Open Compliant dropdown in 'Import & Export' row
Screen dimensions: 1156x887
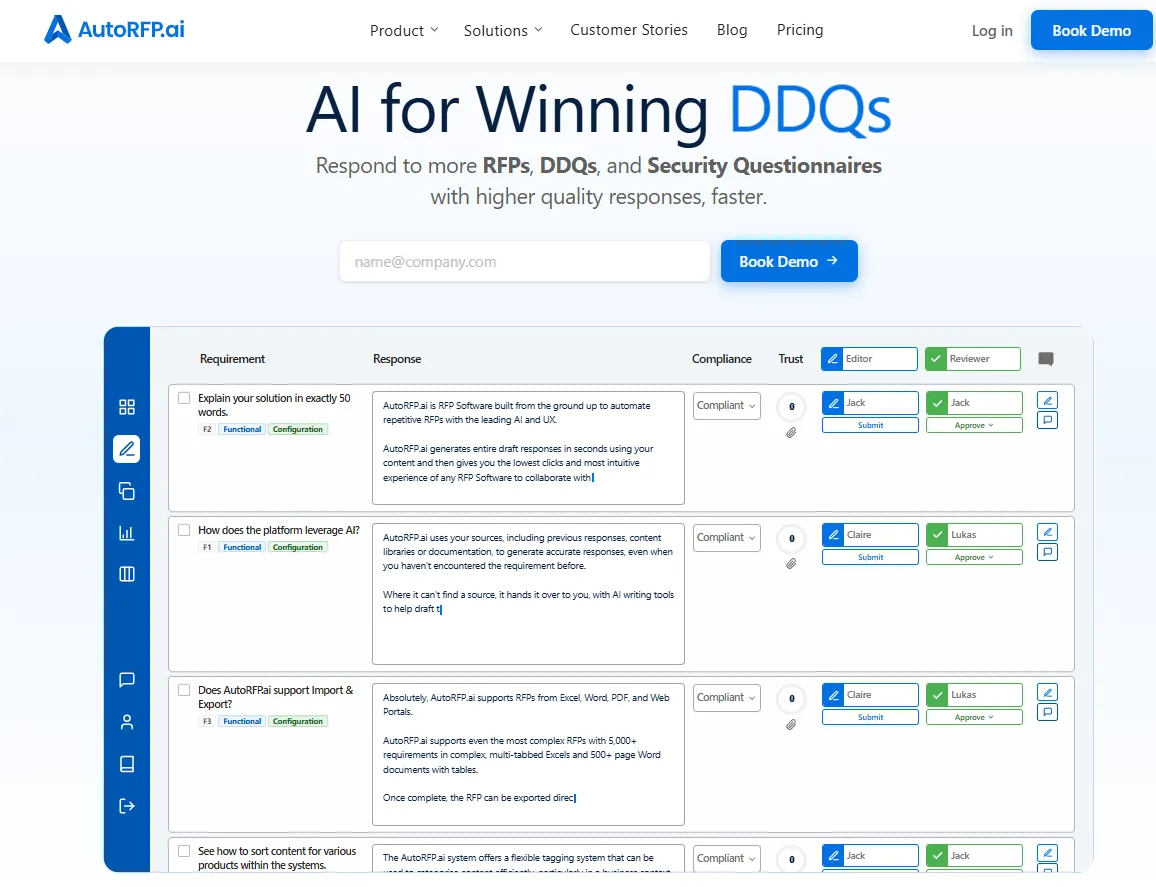pyautogui.click(x=726, y=698)
